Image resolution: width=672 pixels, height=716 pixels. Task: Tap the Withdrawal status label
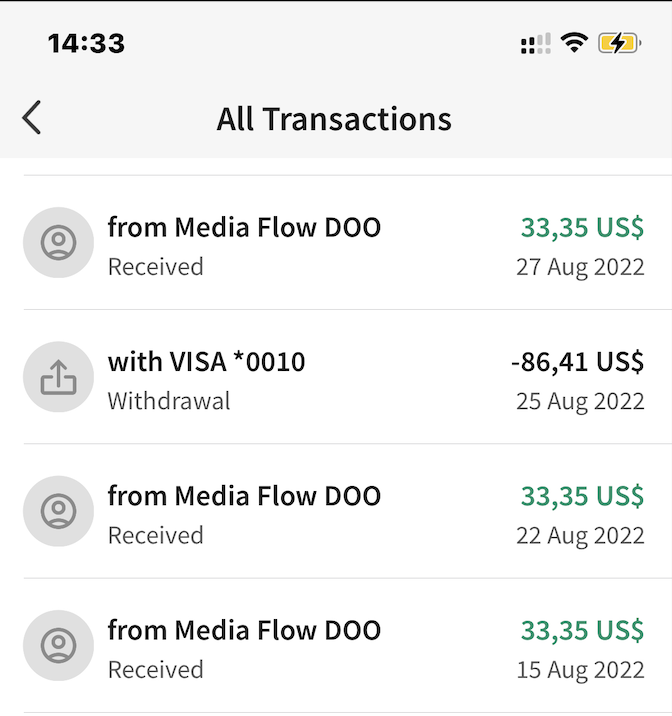coord(169,401)
